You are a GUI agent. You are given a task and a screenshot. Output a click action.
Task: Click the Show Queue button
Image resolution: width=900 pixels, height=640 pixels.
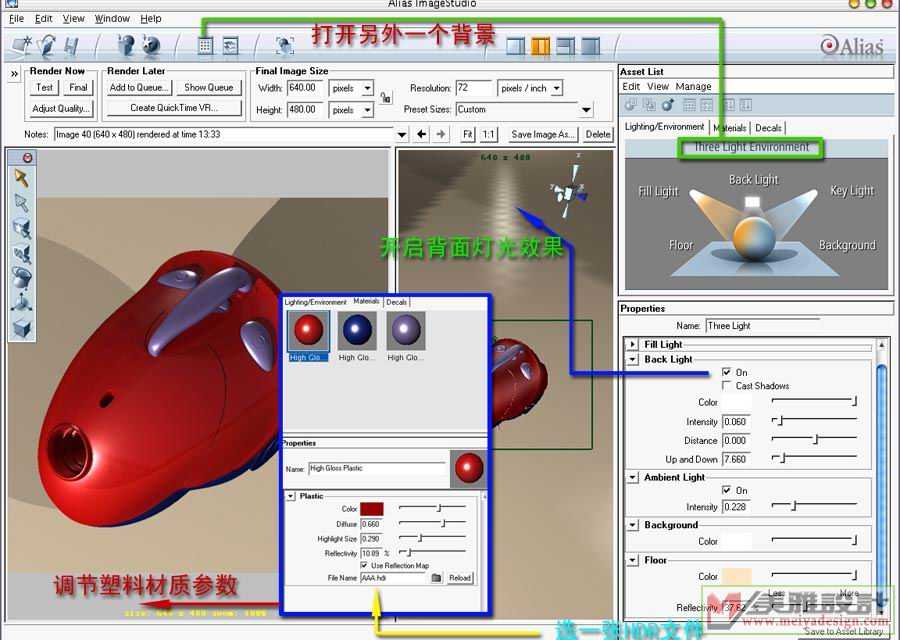(208, 87)
